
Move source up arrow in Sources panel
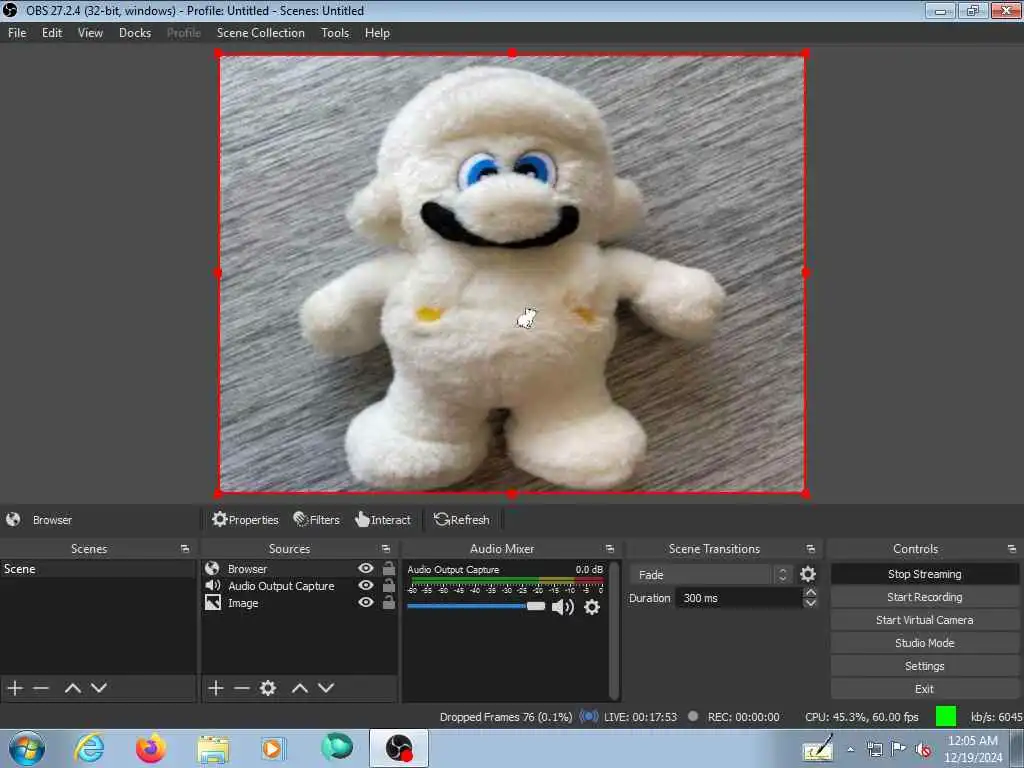[300, 688]
